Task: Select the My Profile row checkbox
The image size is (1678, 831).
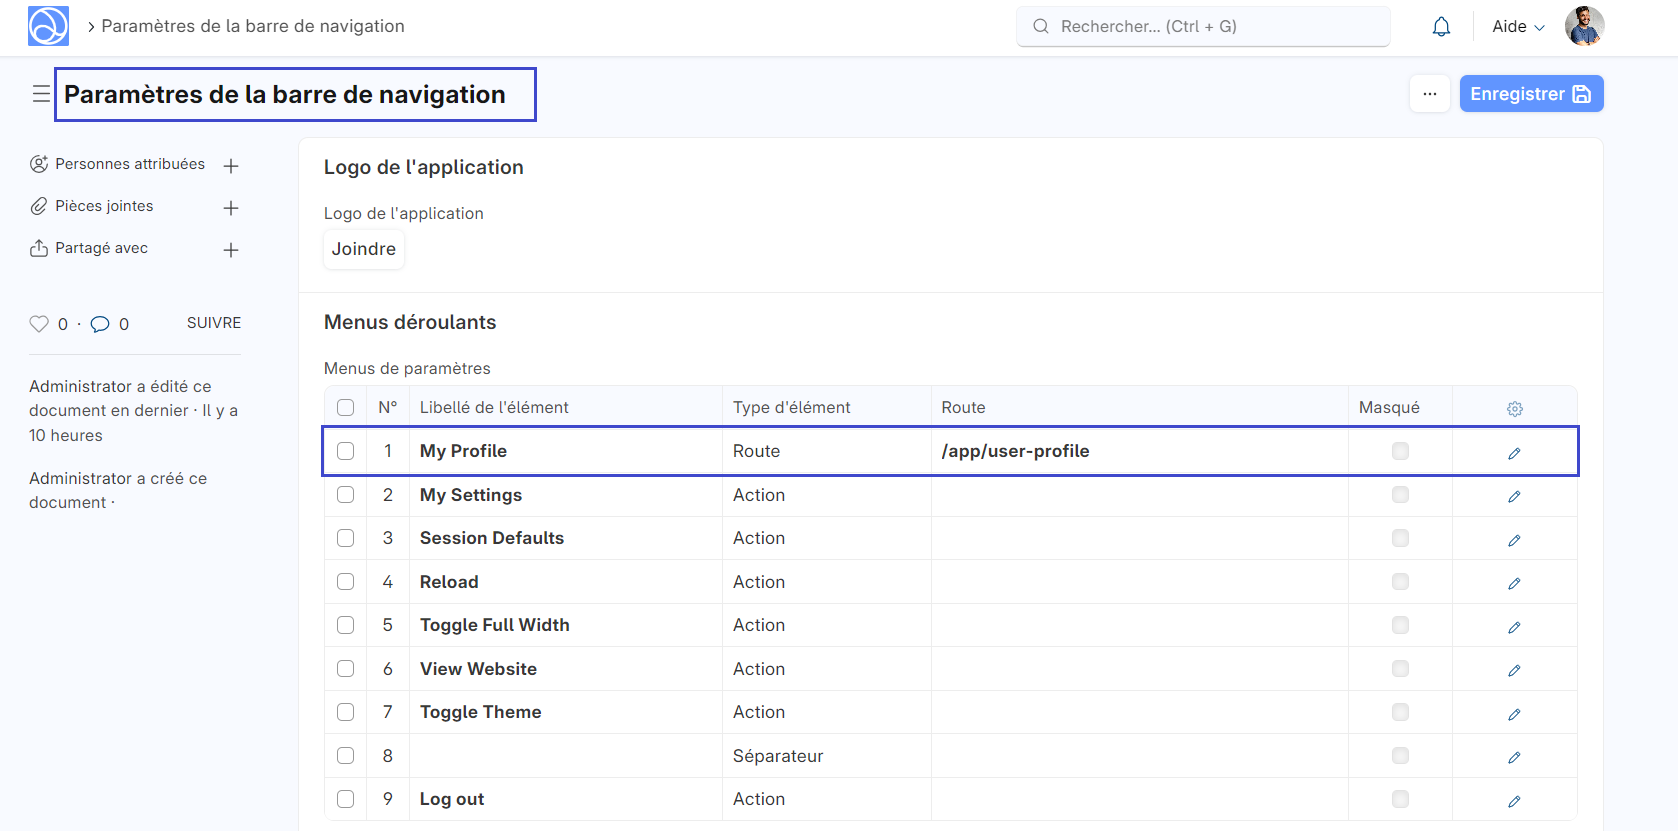Action: (x=346, y=451)
